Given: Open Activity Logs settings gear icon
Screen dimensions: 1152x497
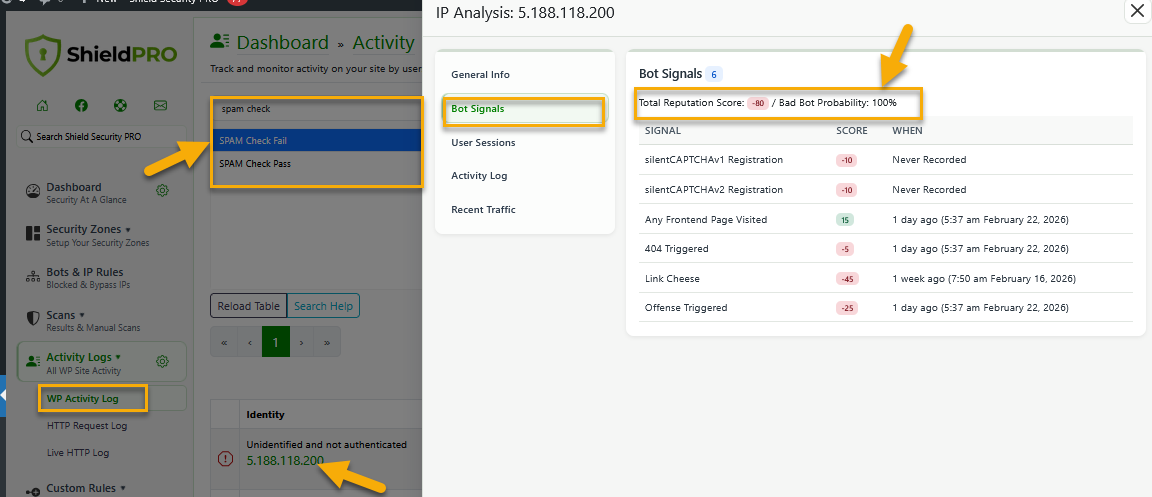Looking at the screenshot, I should (162, 362).
